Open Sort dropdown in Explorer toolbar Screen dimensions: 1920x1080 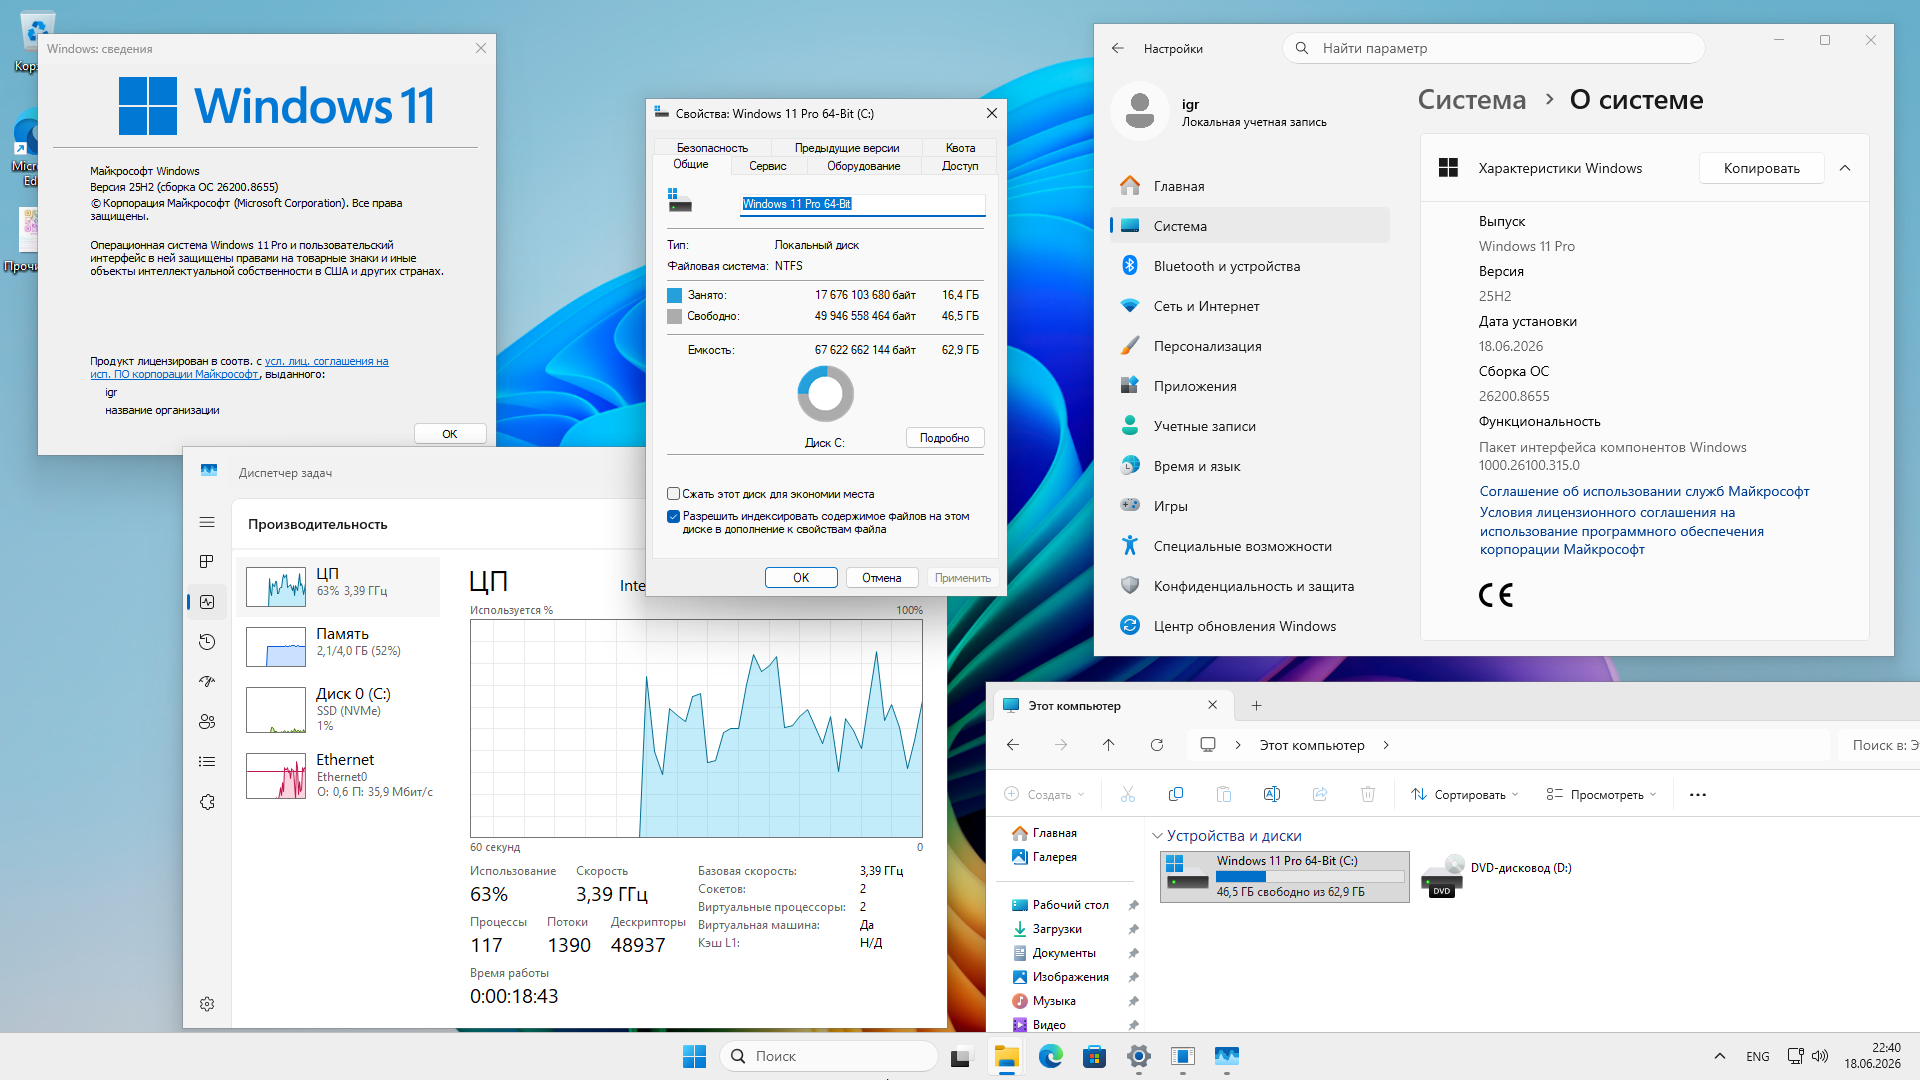point(1465,794)
